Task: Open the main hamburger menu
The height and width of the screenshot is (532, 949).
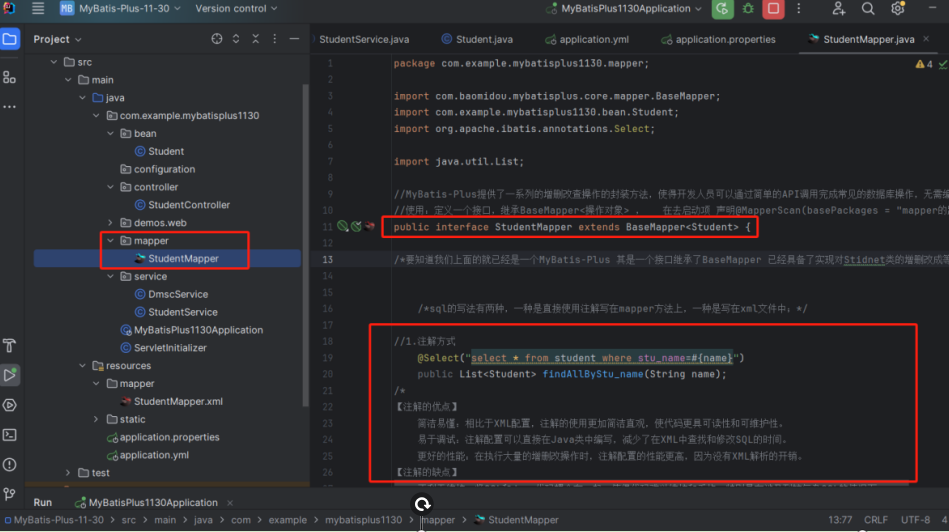Action: [x=38, y=8]
